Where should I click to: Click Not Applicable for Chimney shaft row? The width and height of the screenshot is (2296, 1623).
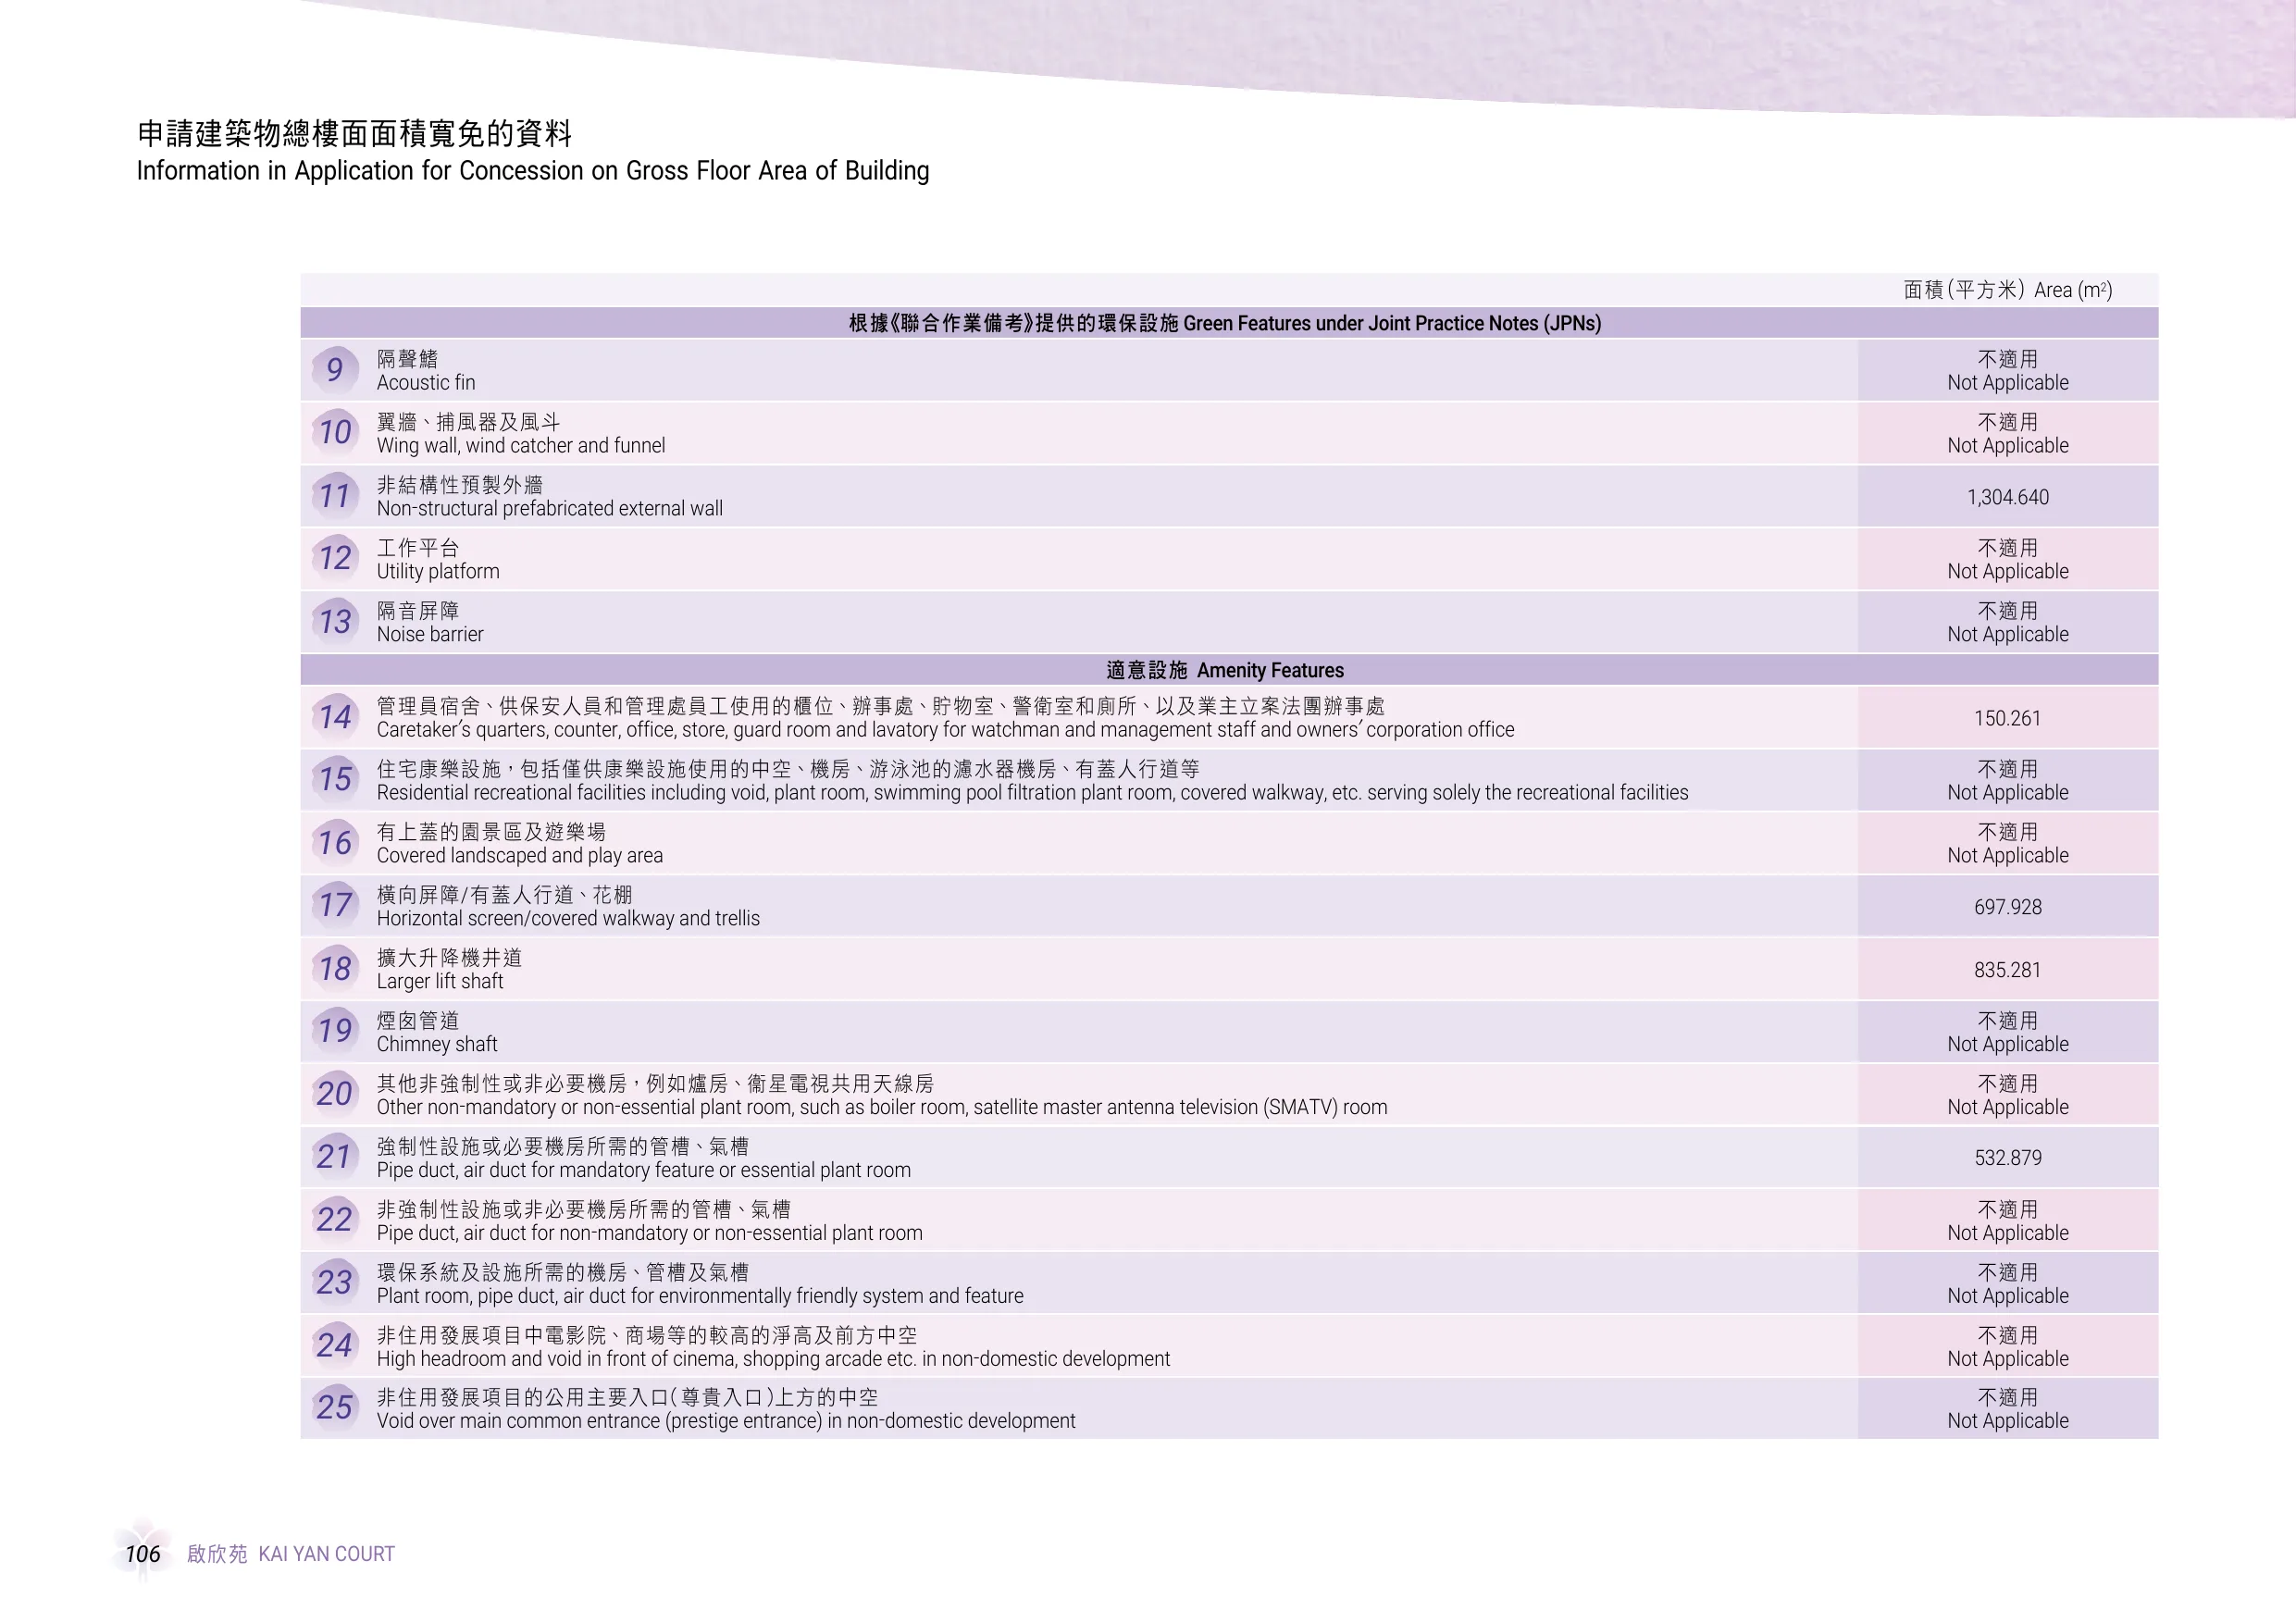click(x=2006, y=1032)
